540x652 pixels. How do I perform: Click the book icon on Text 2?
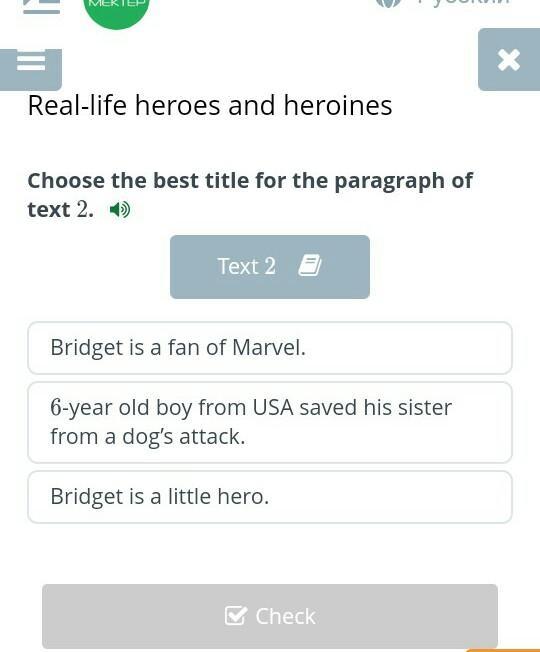[310, 265]
